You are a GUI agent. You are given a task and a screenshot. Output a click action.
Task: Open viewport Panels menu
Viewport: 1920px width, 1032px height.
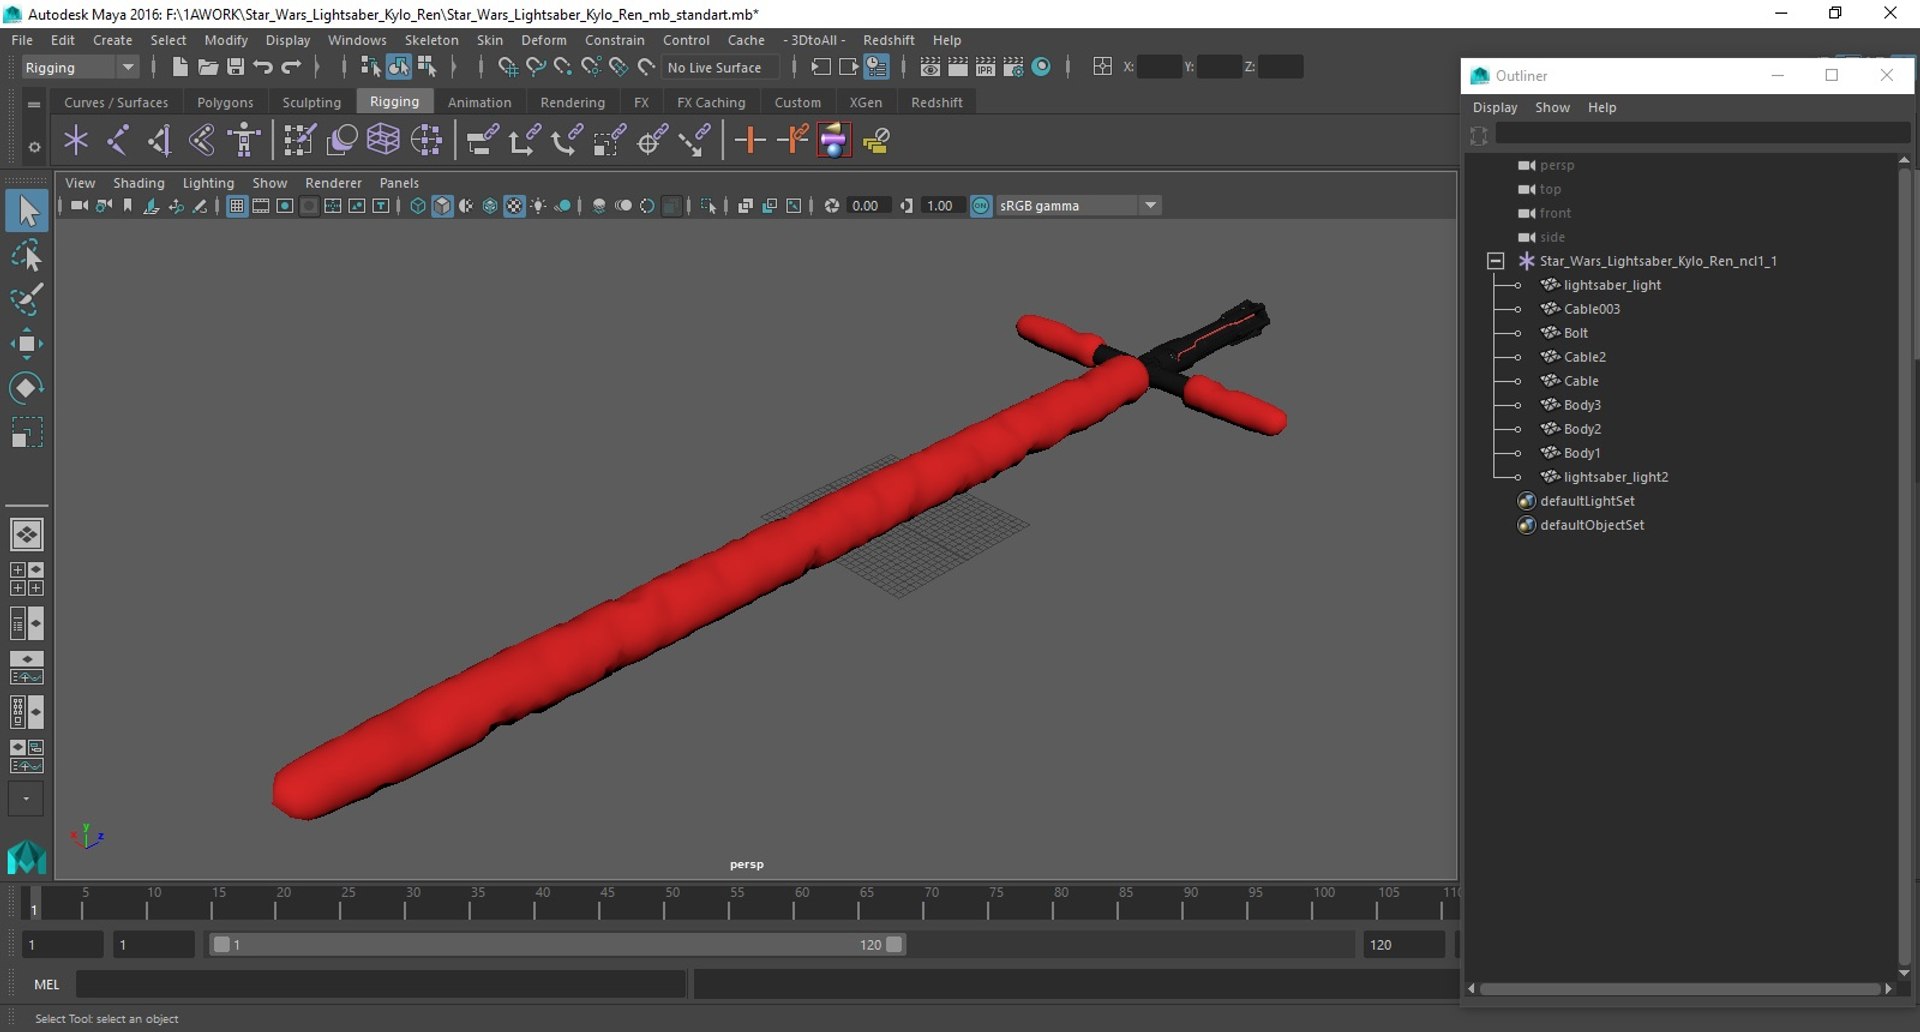399,183
